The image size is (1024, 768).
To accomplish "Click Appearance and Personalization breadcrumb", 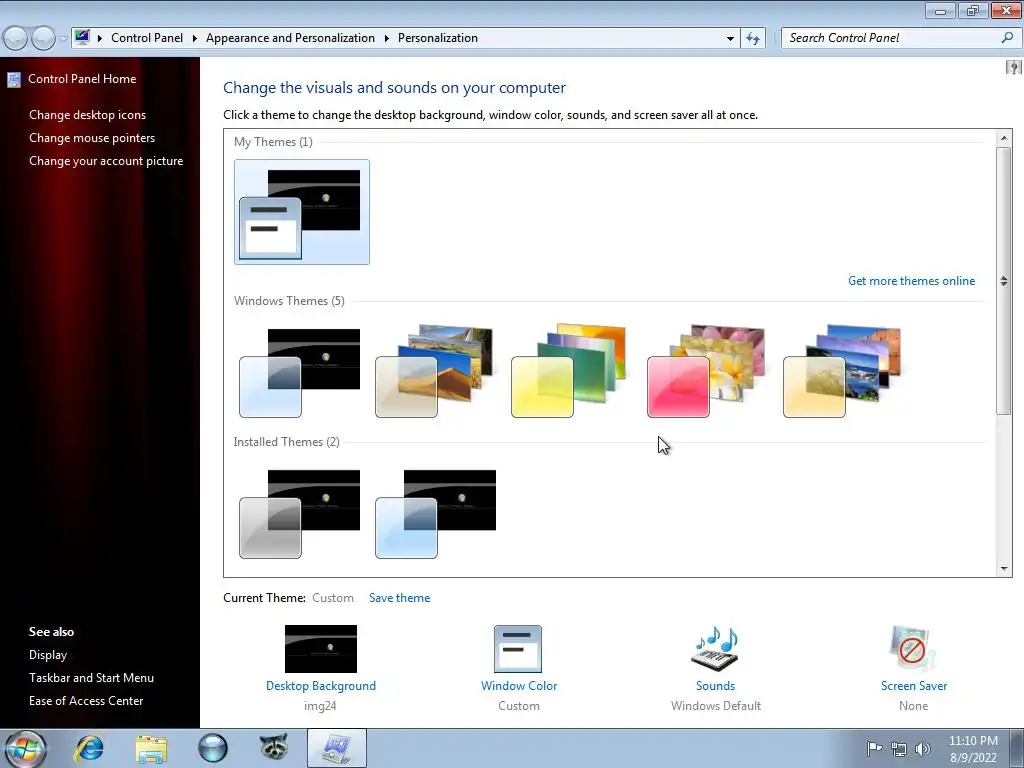I will click(290, 38).
